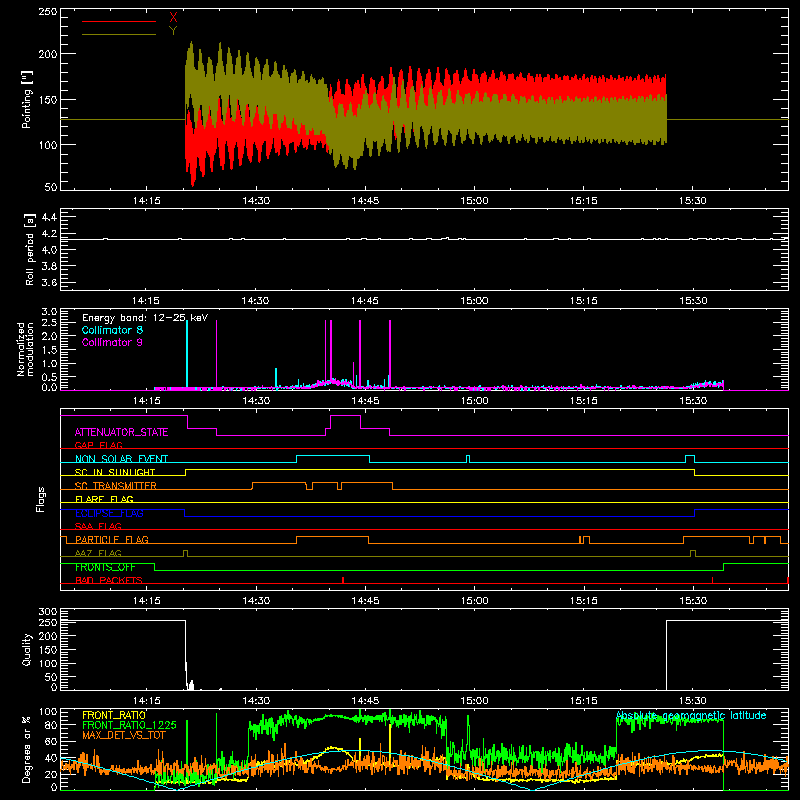The height and width of the screenshot is (800, 800).
Task: Click the '4.2' tick on Roll period axis
Action: coord(49,234)
